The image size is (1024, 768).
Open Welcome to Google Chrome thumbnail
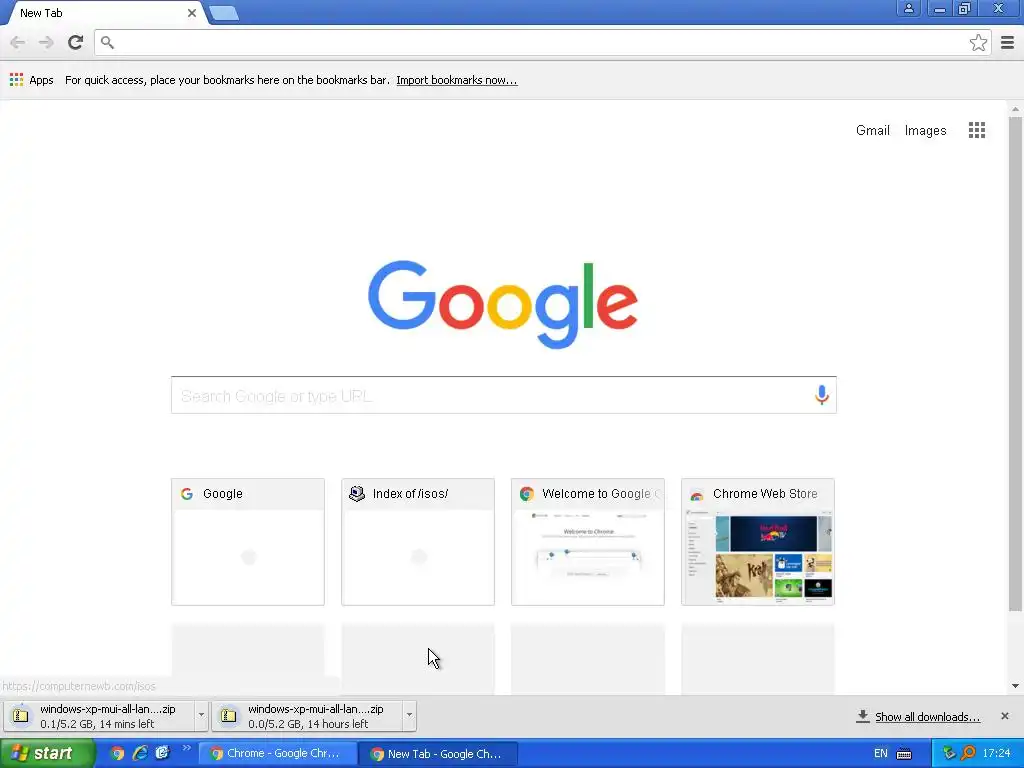(x=588, y=542)
